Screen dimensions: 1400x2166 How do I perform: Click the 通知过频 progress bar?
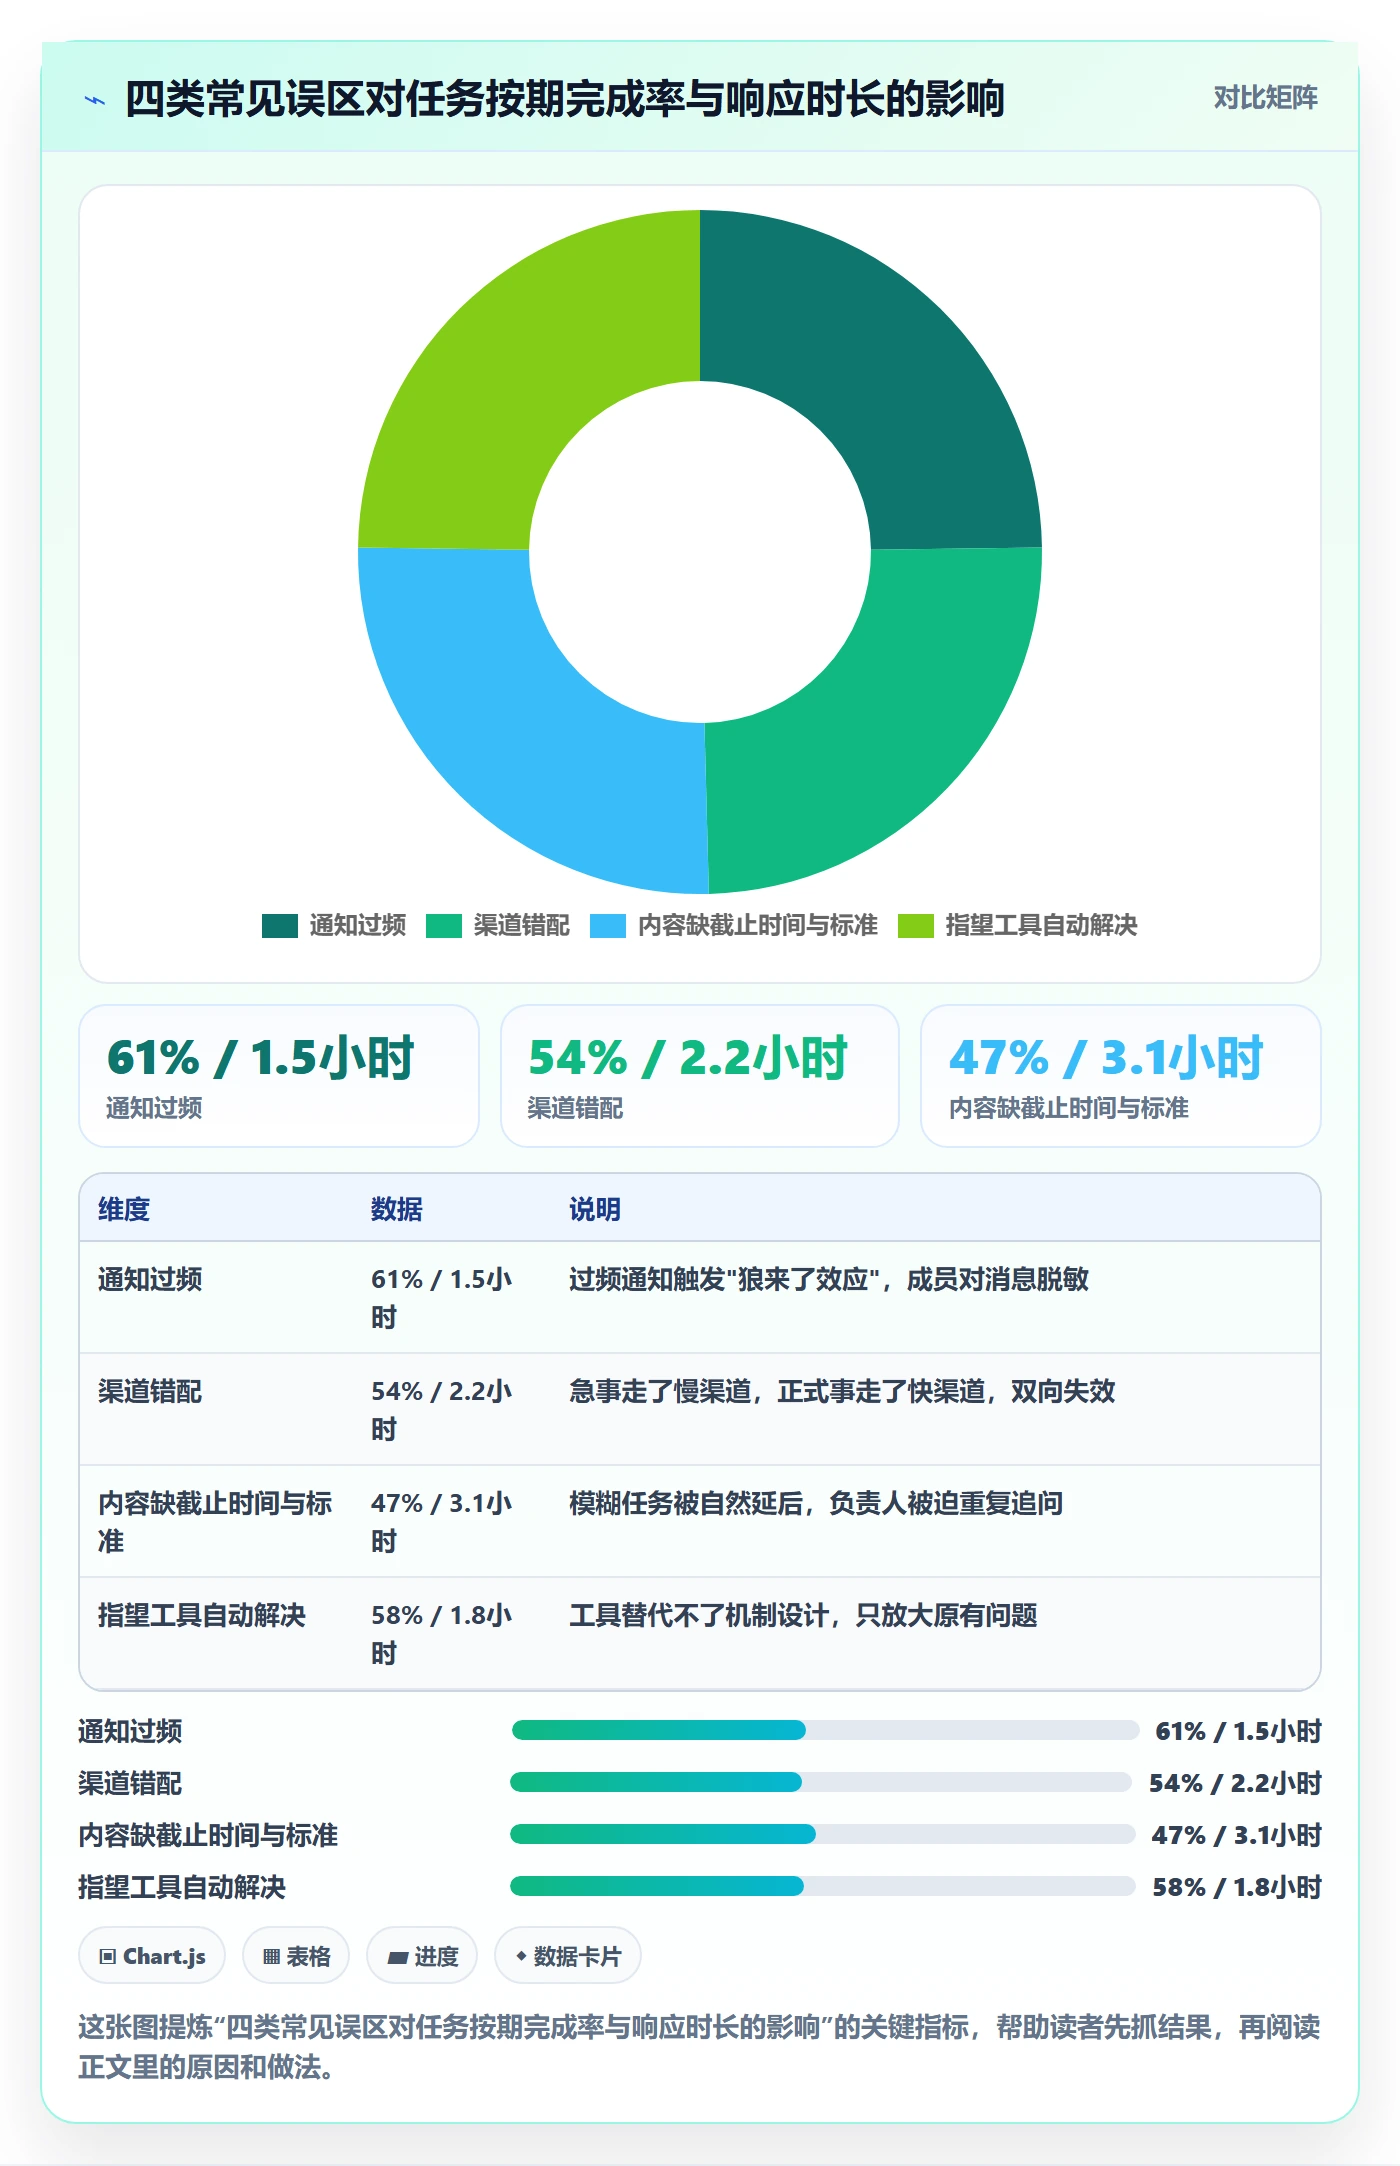825,1730
